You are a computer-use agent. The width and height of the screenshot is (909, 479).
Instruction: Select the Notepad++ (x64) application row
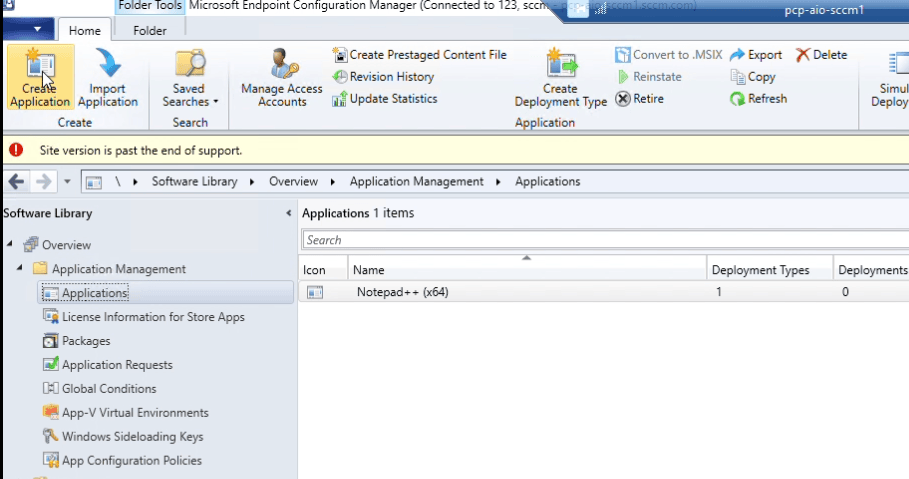(x=604, y=292)
